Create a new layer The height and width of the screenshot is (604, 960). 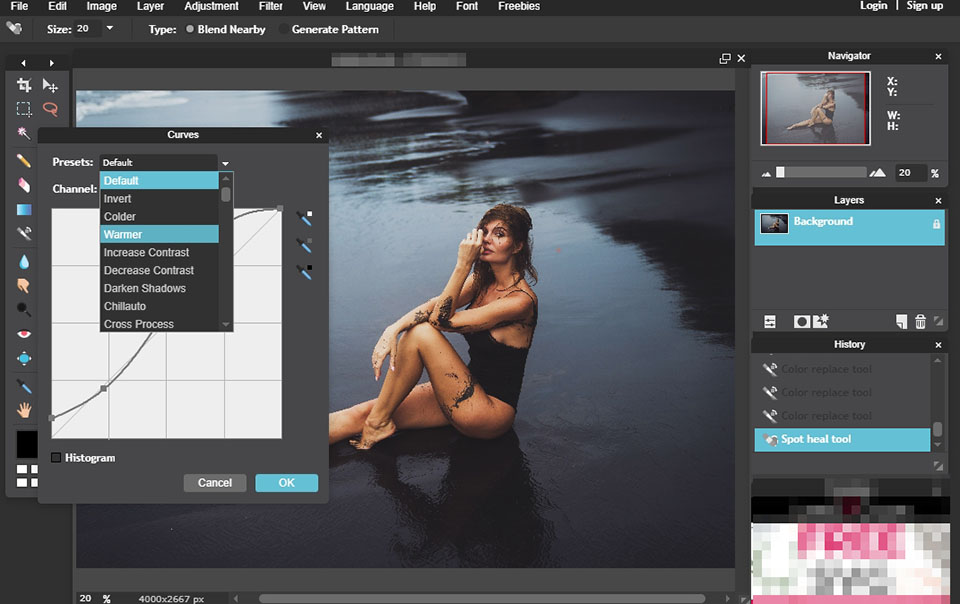901,321
